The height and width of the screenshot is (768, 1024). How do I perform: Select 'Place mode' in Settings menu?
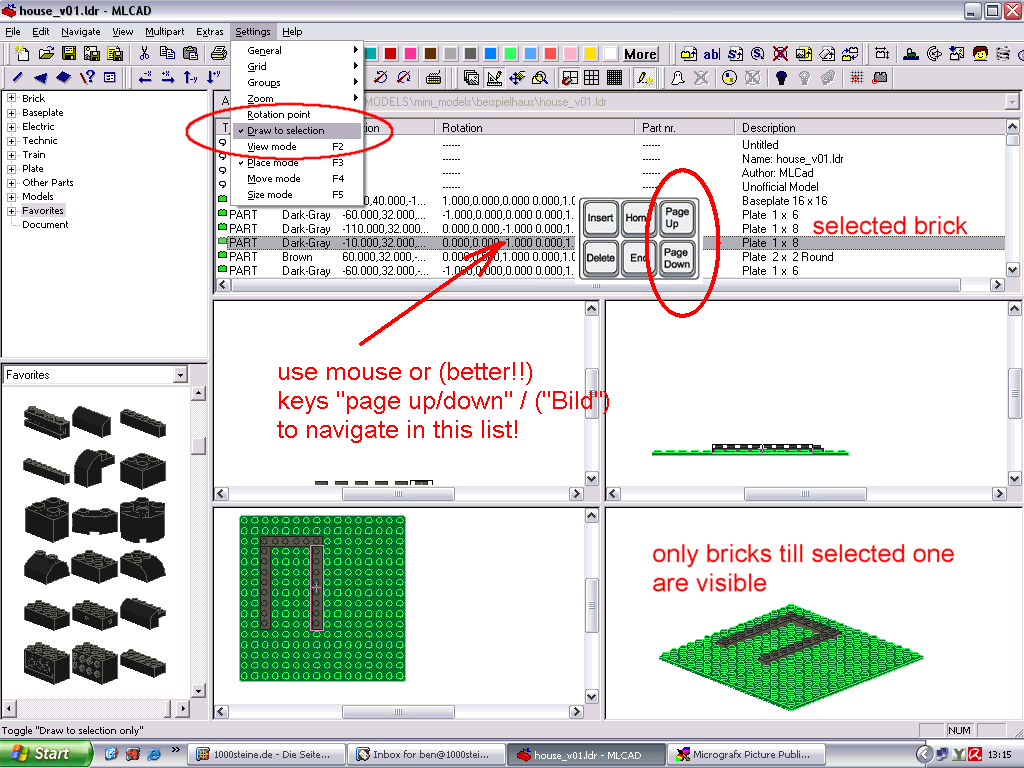pyautogui.click(x=297, y=163)
